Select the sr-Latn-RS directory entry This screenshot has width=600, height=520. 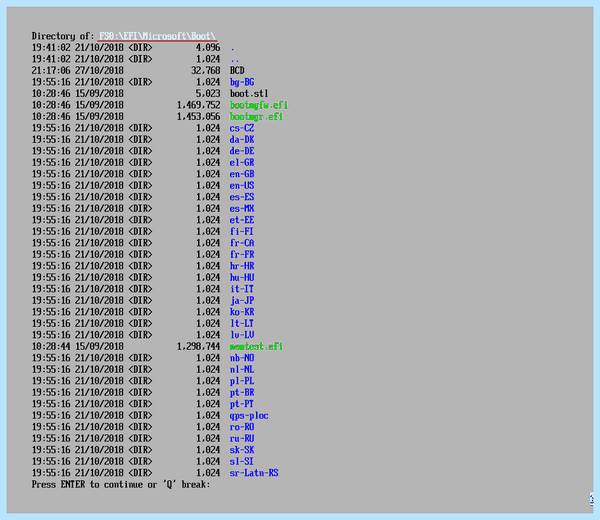(x=254, y=473)
